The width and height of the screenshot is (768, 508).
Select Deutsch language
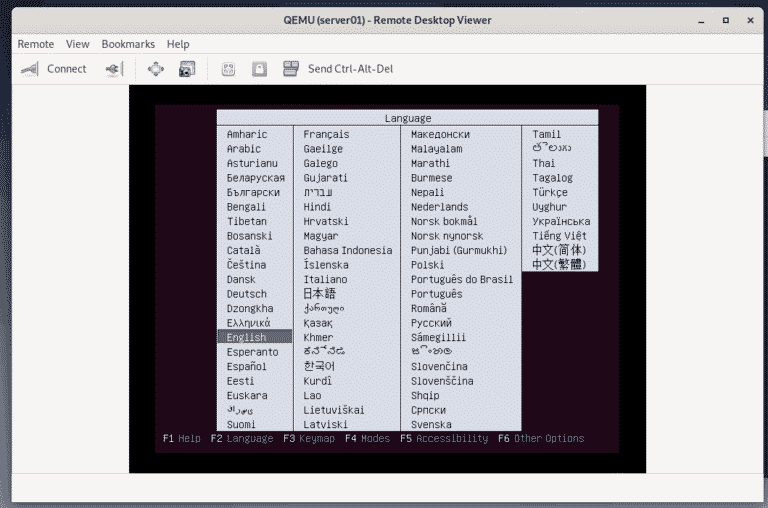pyautogui.click(x=246, y=294)
